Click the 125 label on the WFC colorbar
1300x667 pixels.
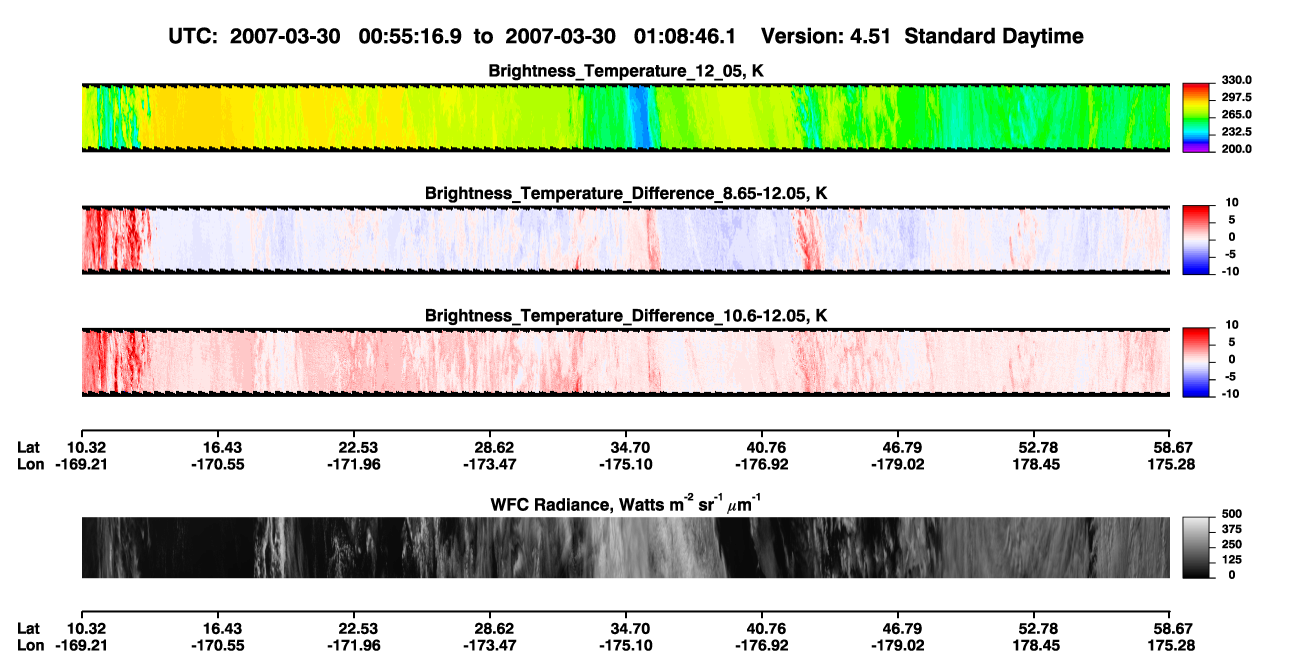click(1232, 559)
